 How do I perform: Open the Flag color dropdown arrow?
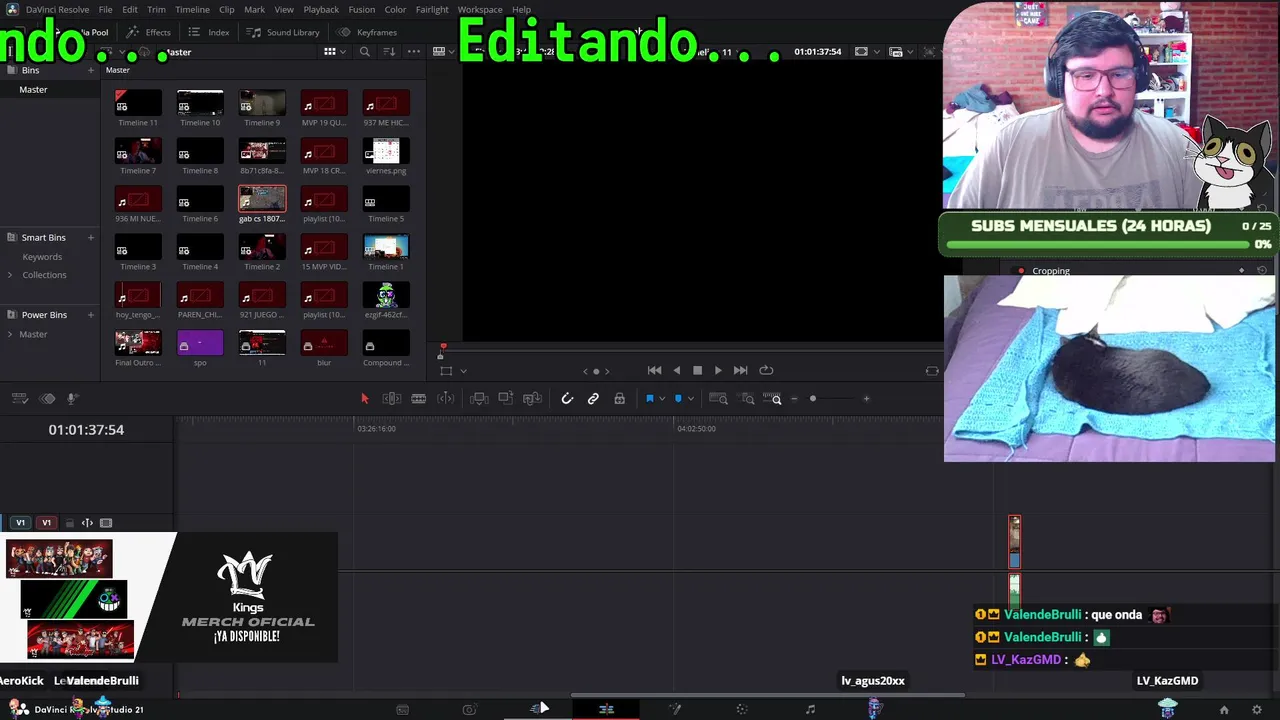click(x=663, y=399)
